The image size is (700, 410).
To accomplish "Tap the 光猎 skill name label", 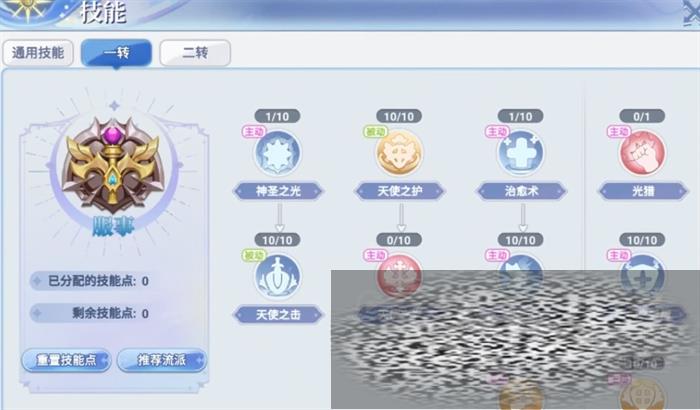I will [643, 192].
